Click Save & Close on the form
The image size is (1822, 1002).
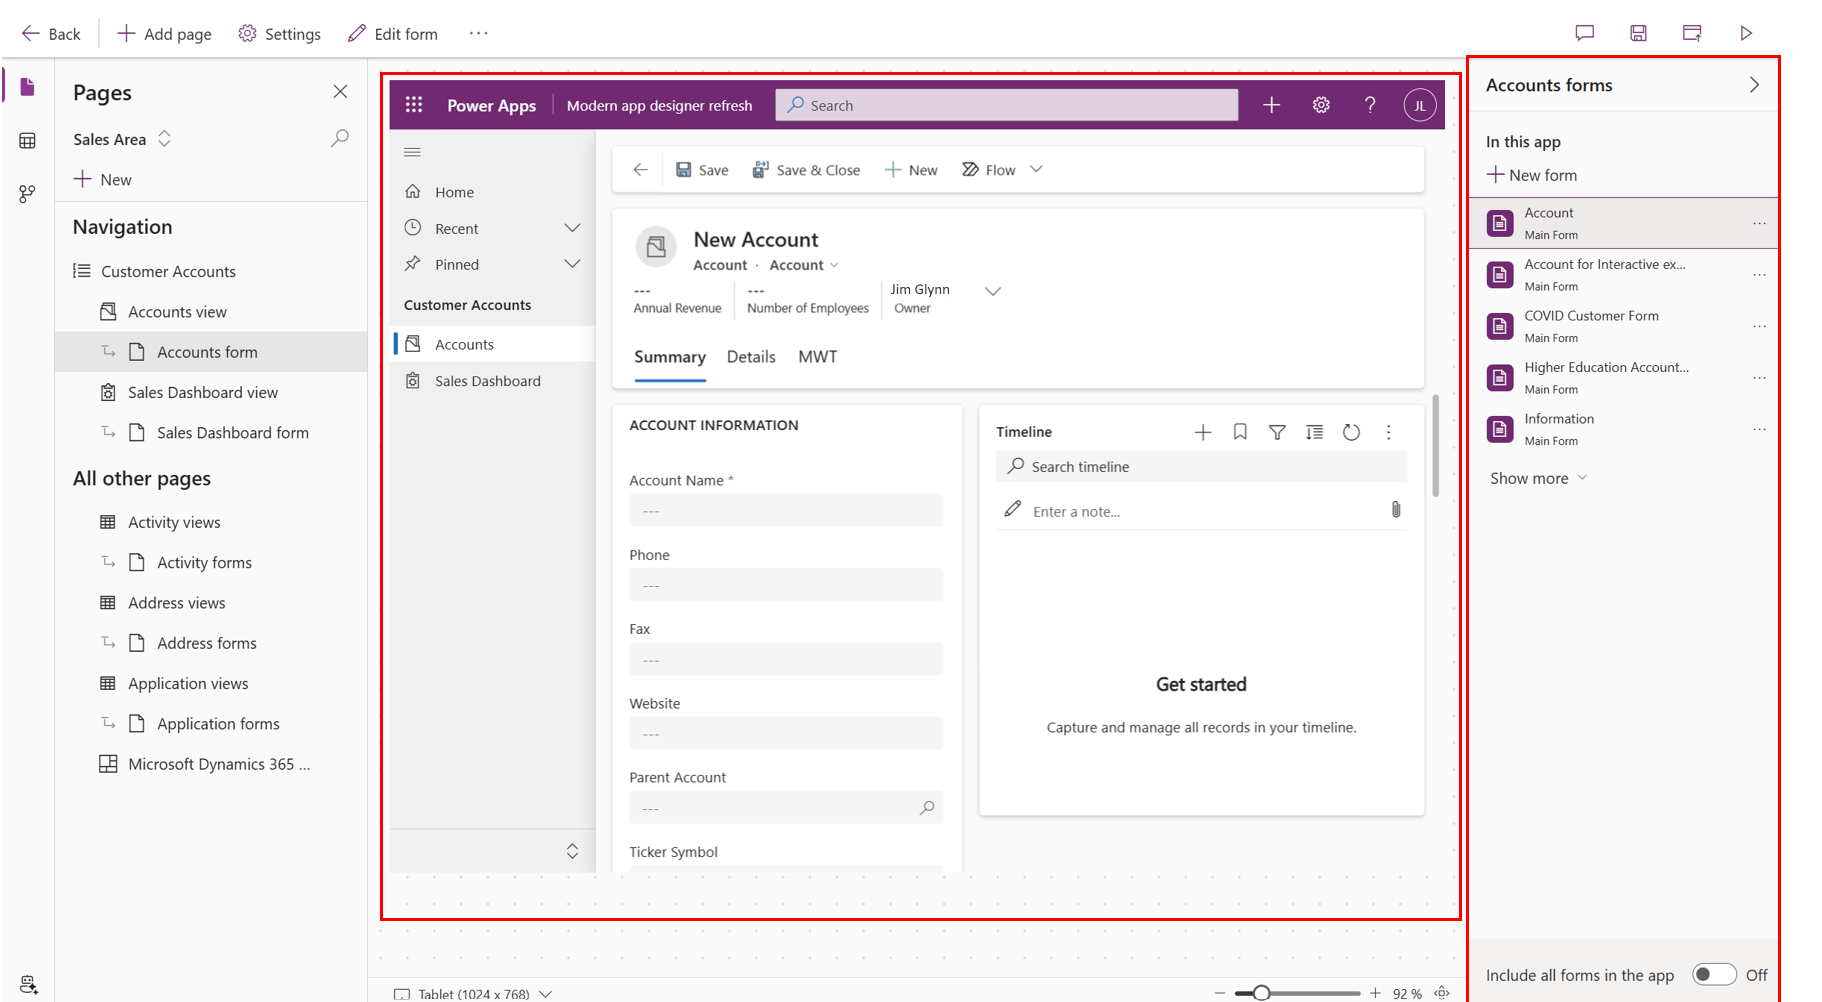806,170
